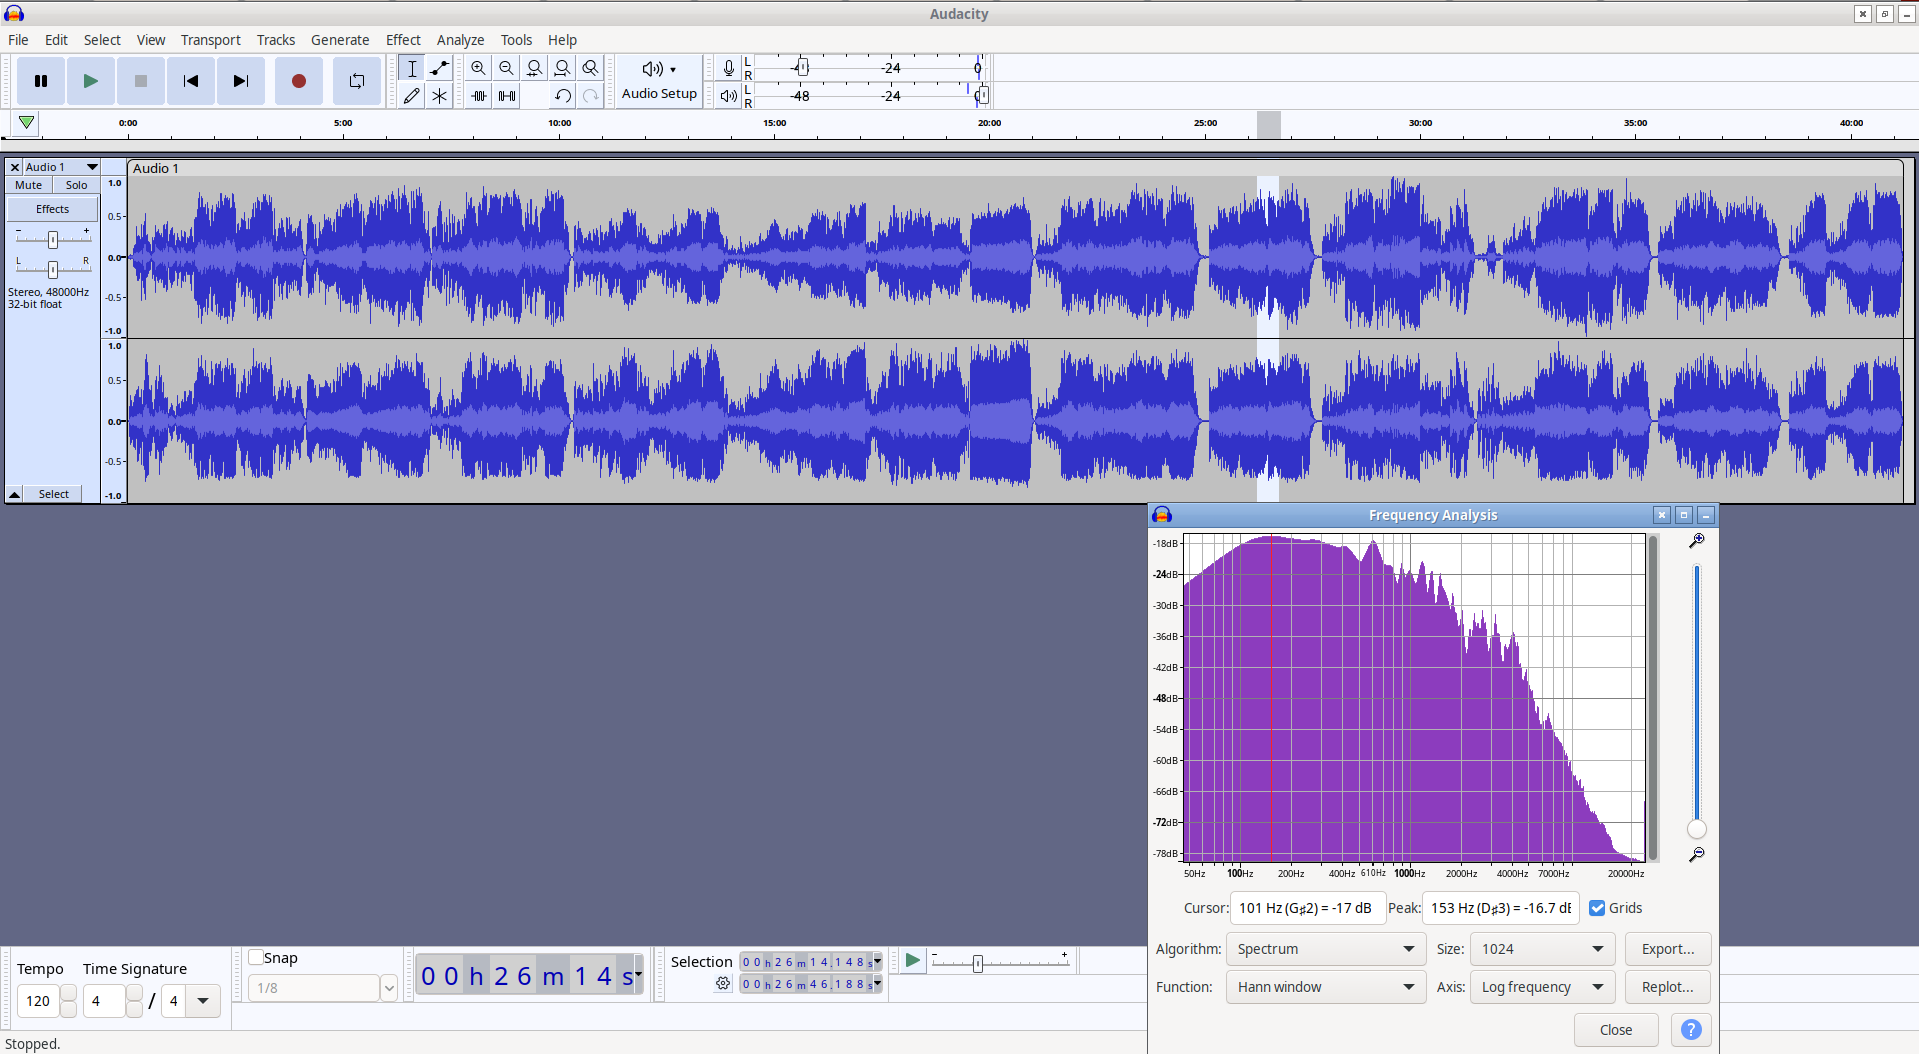This screenshot has height=1054, width=1919.
Task: Toggle the Grids checkbox
Action: click(x=1597, y=908)
